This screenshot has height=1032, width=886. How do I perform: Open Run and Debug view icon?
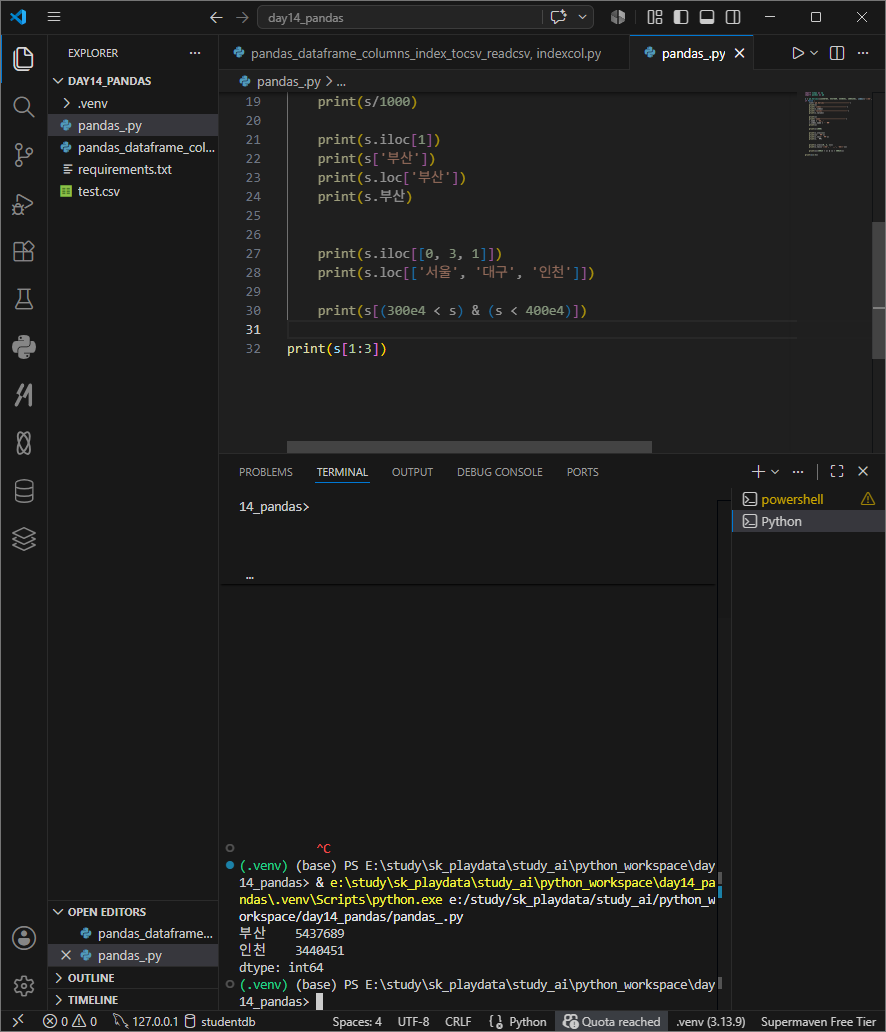24,203
